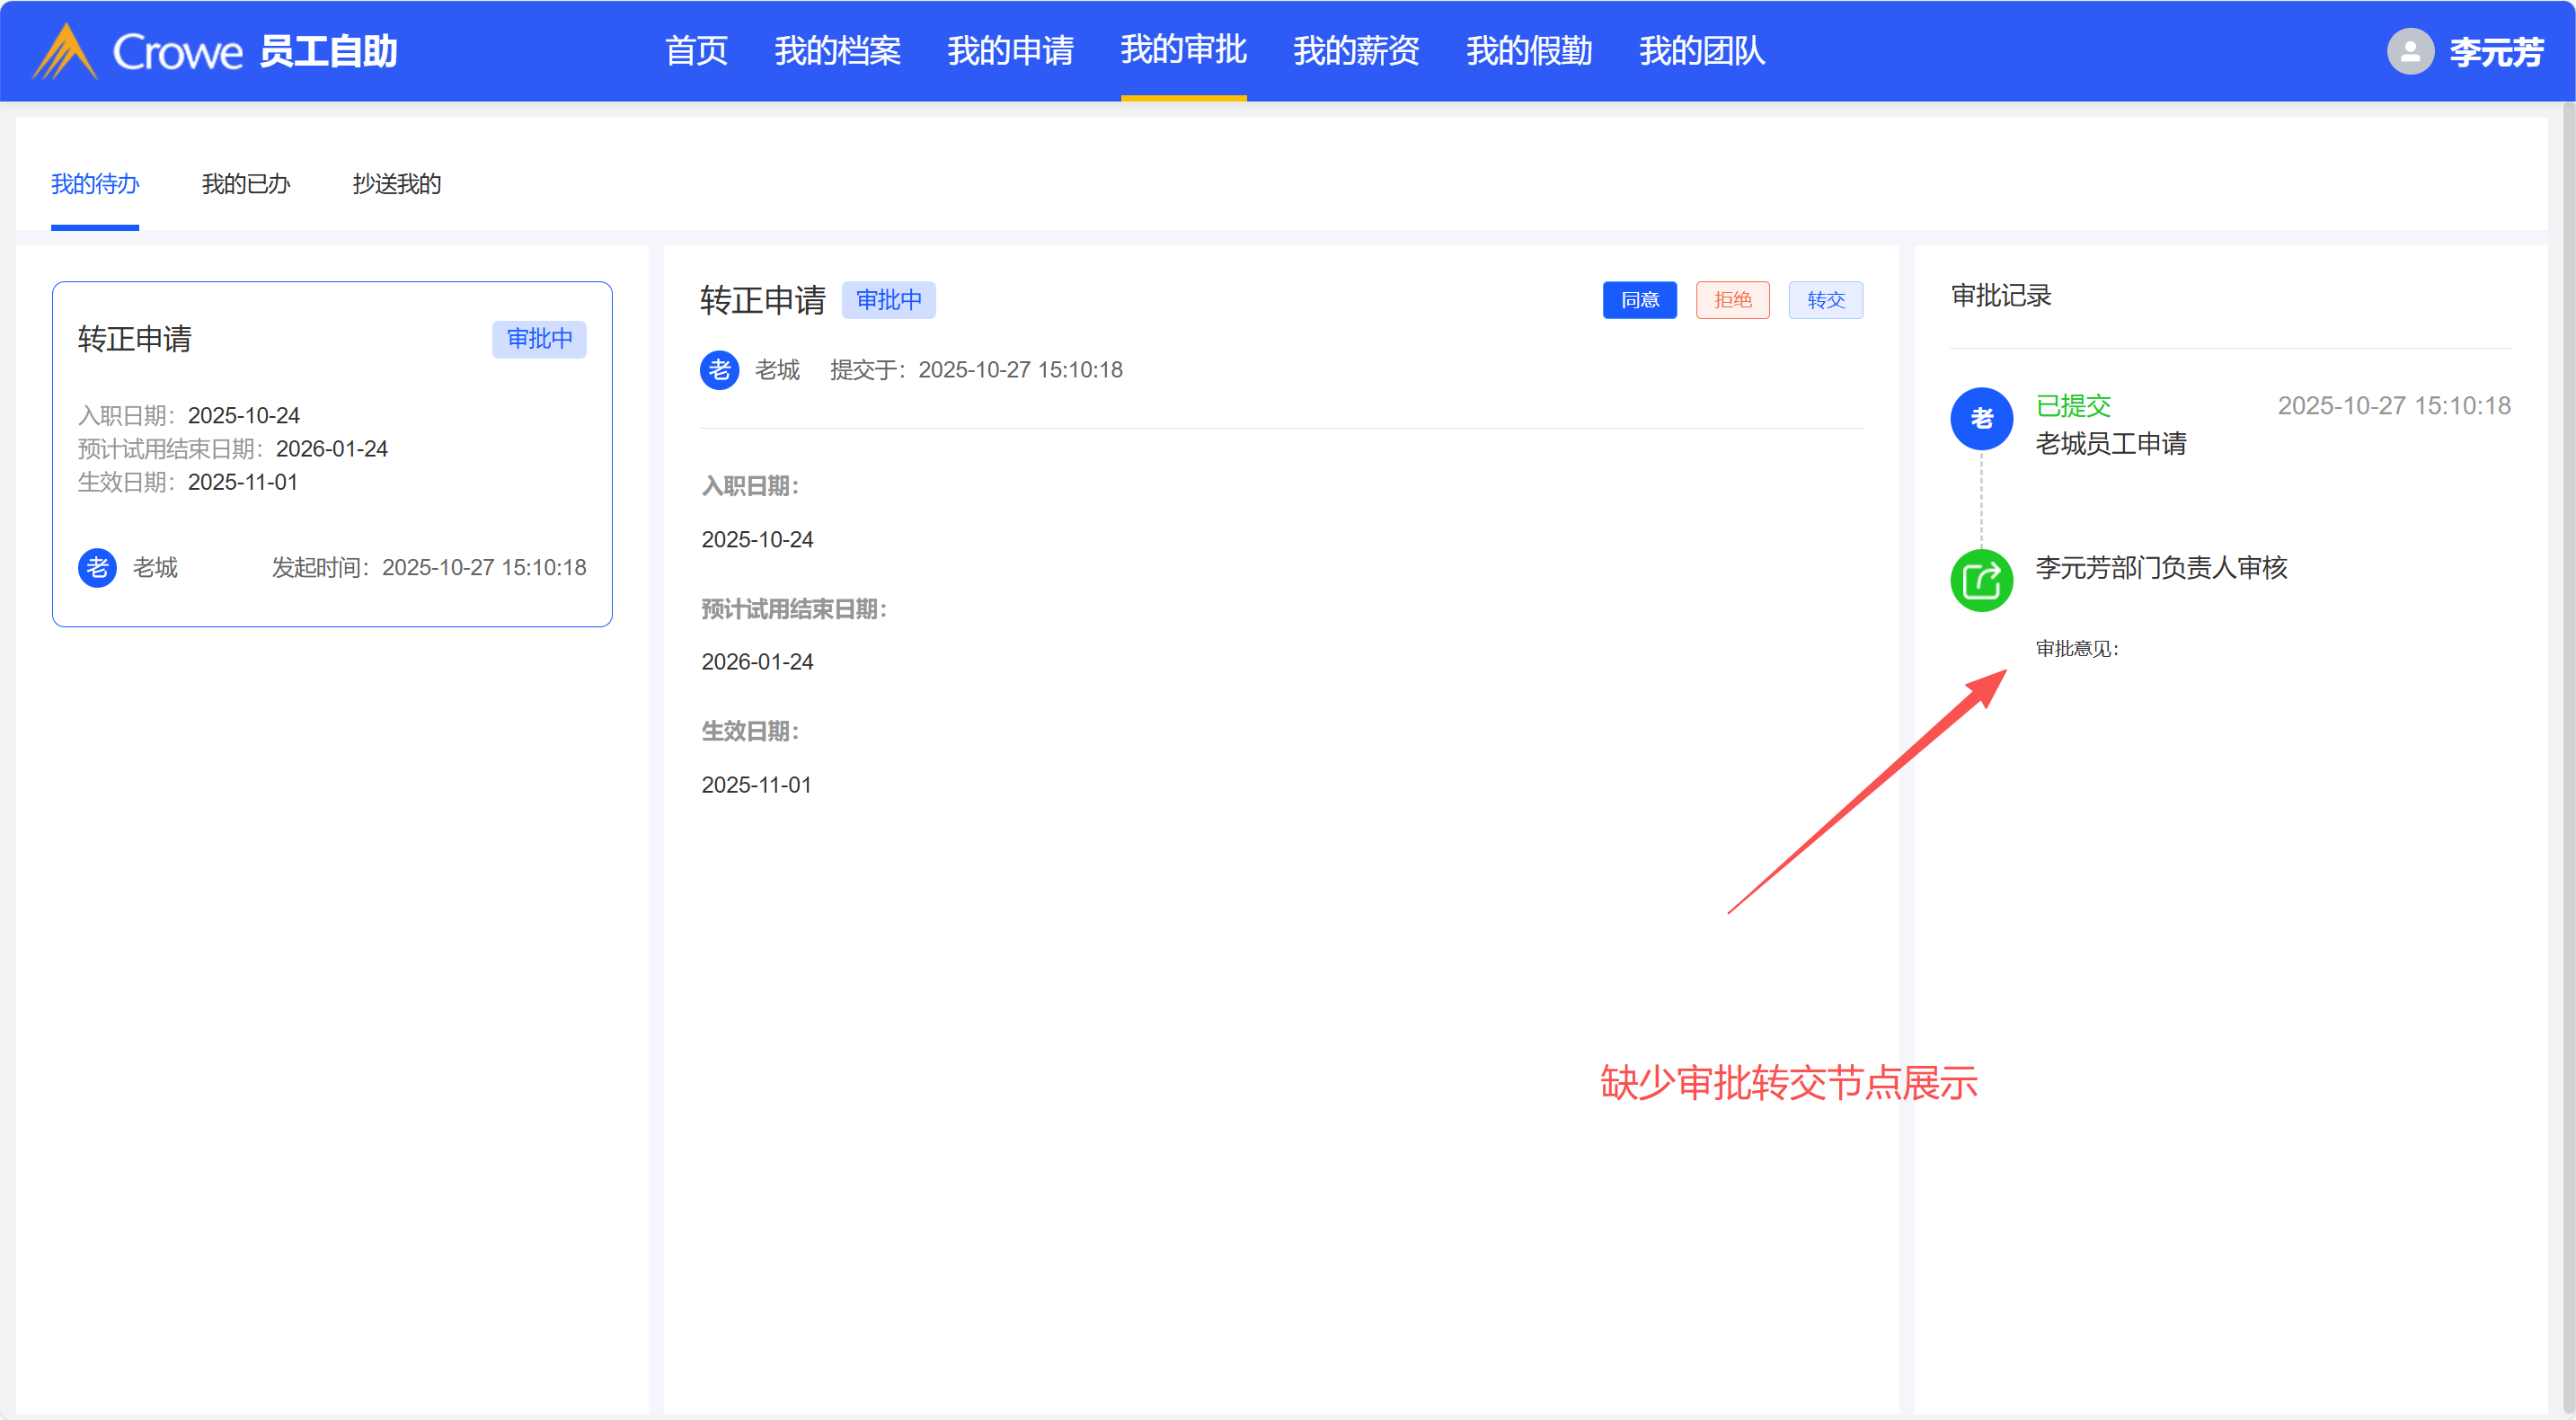Viewport: 2576px width, 1420px height.
Task: Open 我的假勤 navigation item
Action: pos(1529,51)
